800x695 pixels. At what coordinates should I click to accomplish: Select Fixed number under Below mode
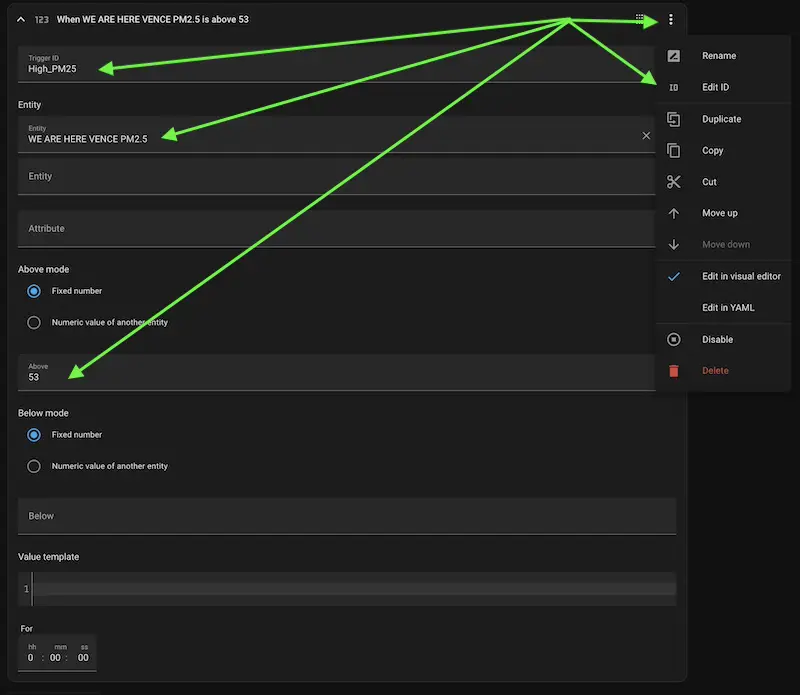coord(34,435)
